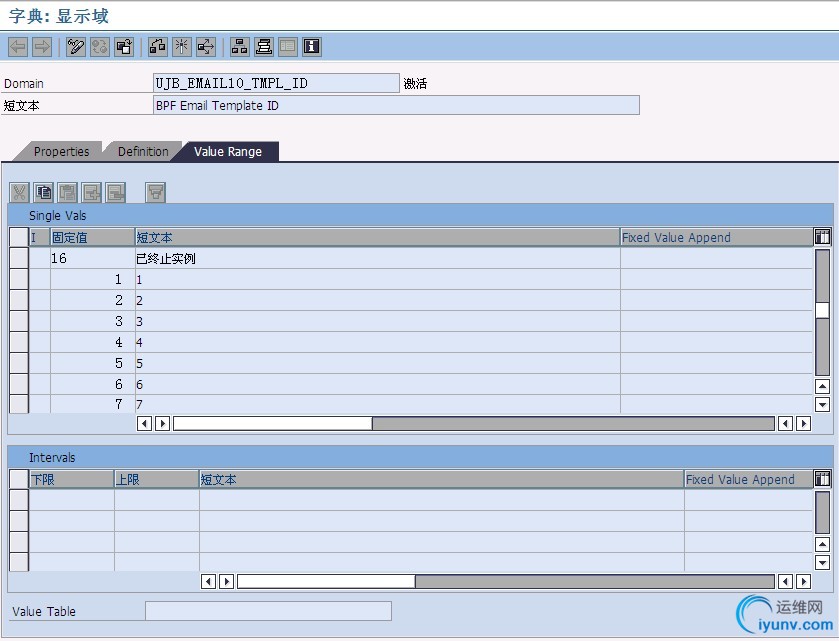Viewport: 839px width, 641px height.
Task: Click the Copy icon above Single Vals
Action: [43, 192]
